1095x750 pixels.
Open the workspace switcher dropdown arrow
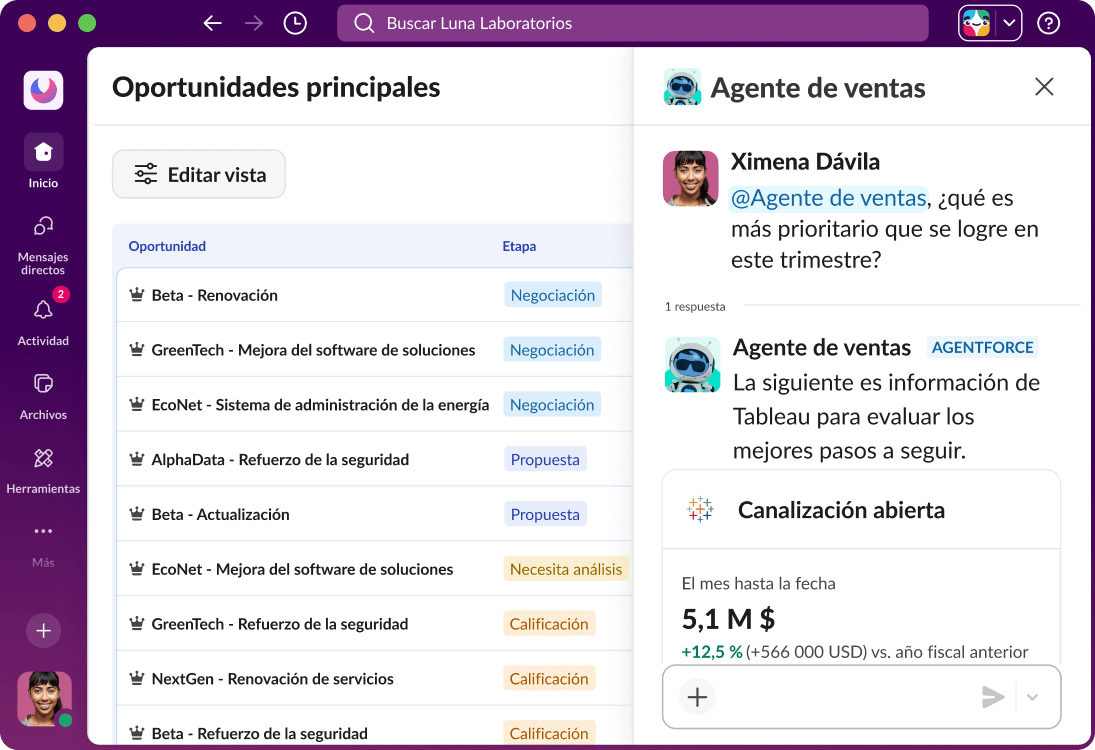(x=1009, y=22)
